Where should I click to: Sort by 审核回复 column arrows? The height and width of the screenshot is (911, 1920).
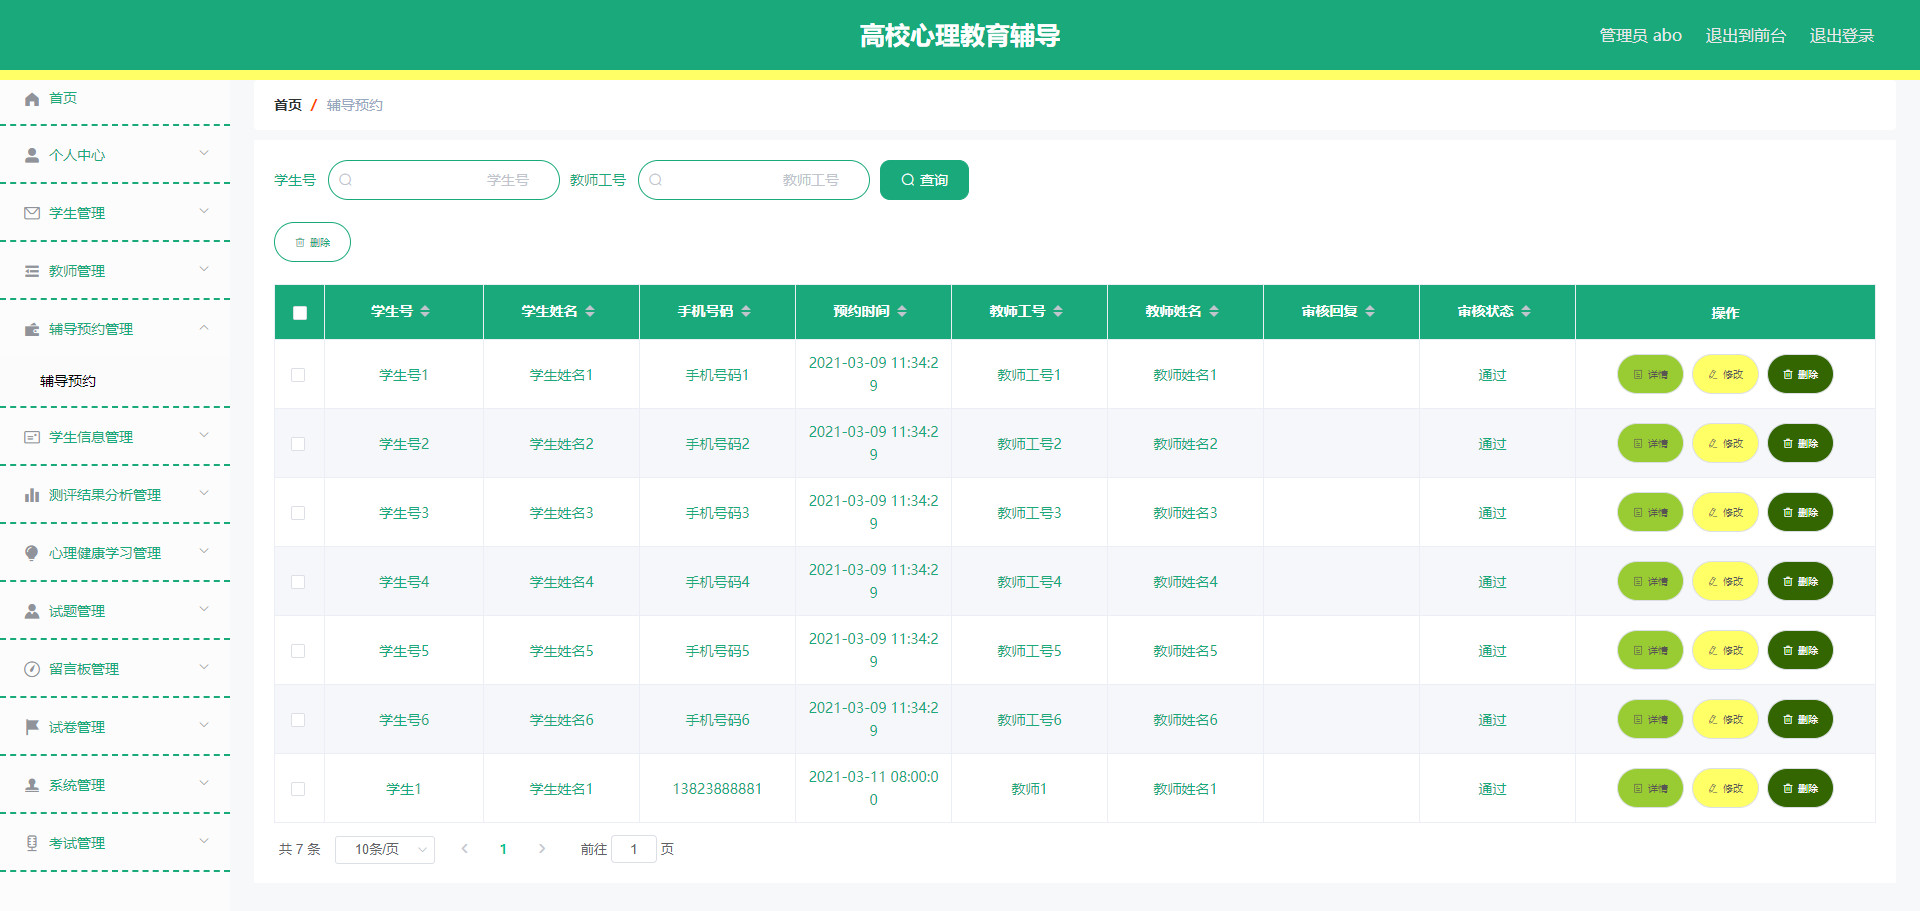[x=1370, y=312]
